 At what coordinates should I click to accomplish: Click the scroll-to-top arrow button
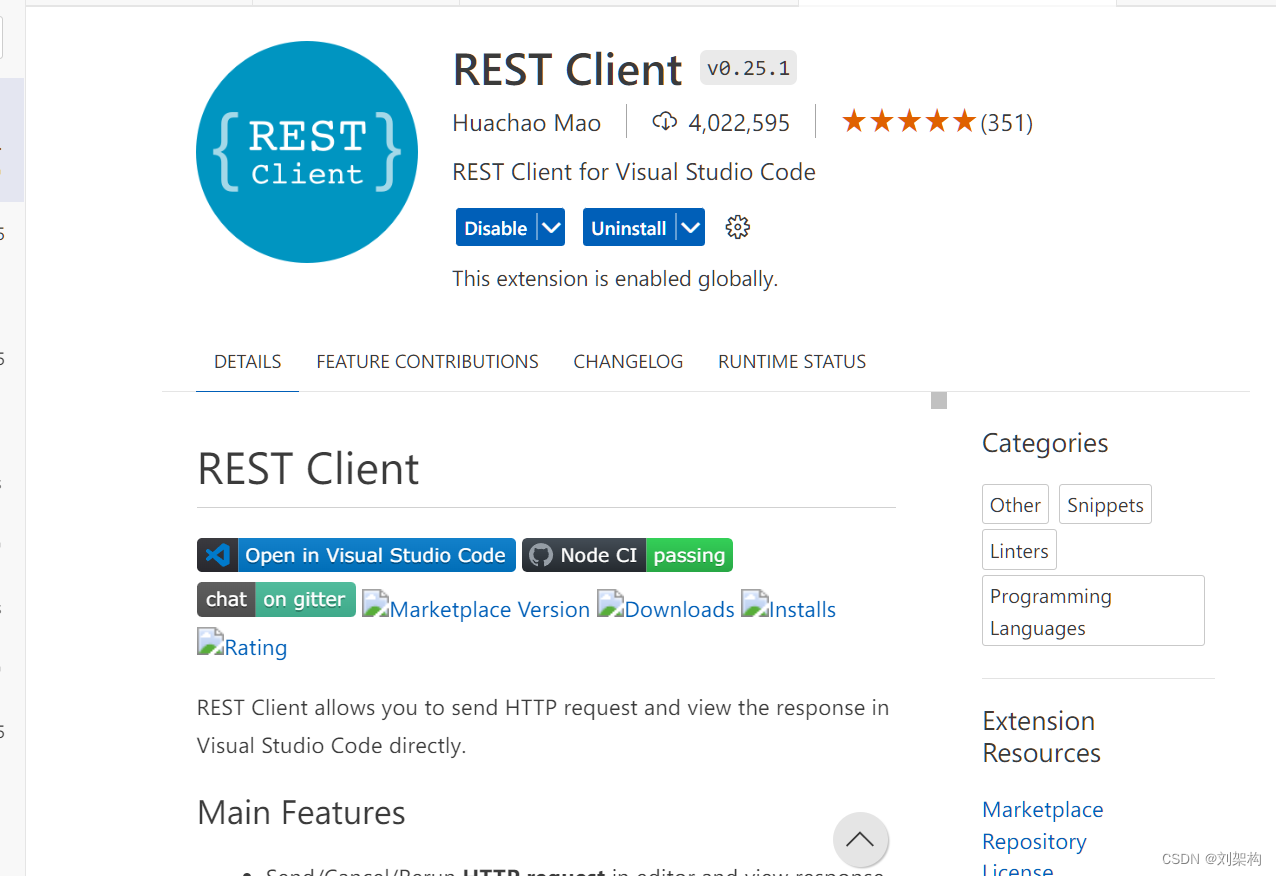(x=860, y=839)
